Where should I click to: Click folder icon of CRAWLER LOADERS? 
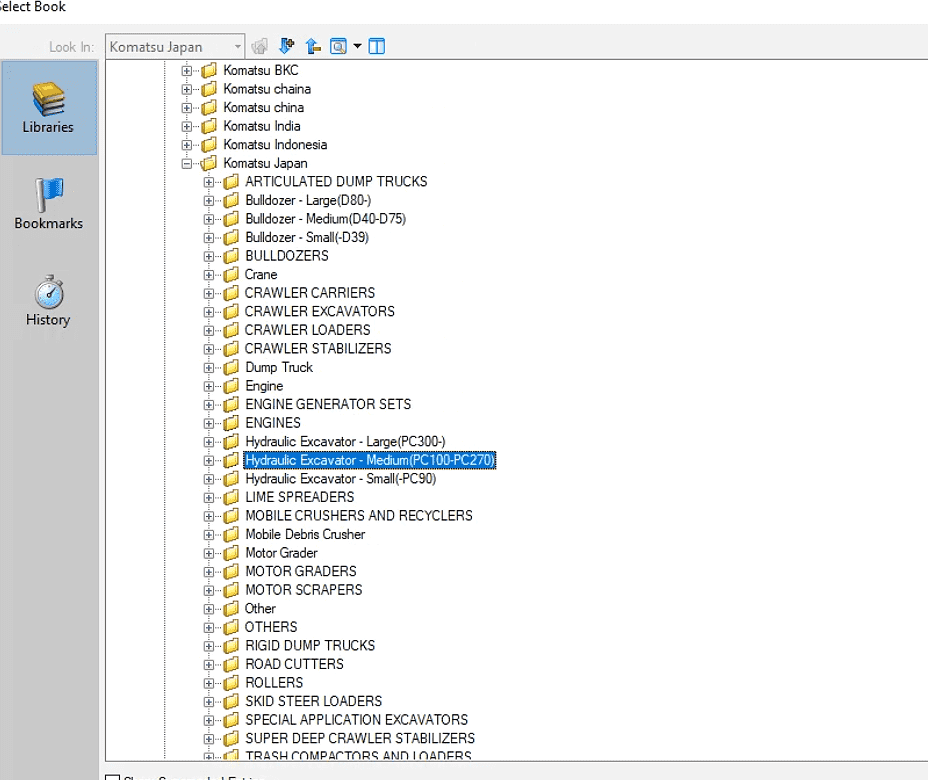coord(231,330)
